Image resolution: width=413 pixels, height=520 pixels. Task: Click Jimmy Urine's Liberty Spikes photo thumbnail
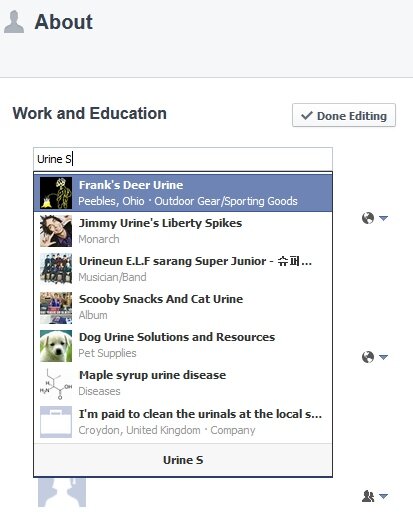[x=56, y=231]
